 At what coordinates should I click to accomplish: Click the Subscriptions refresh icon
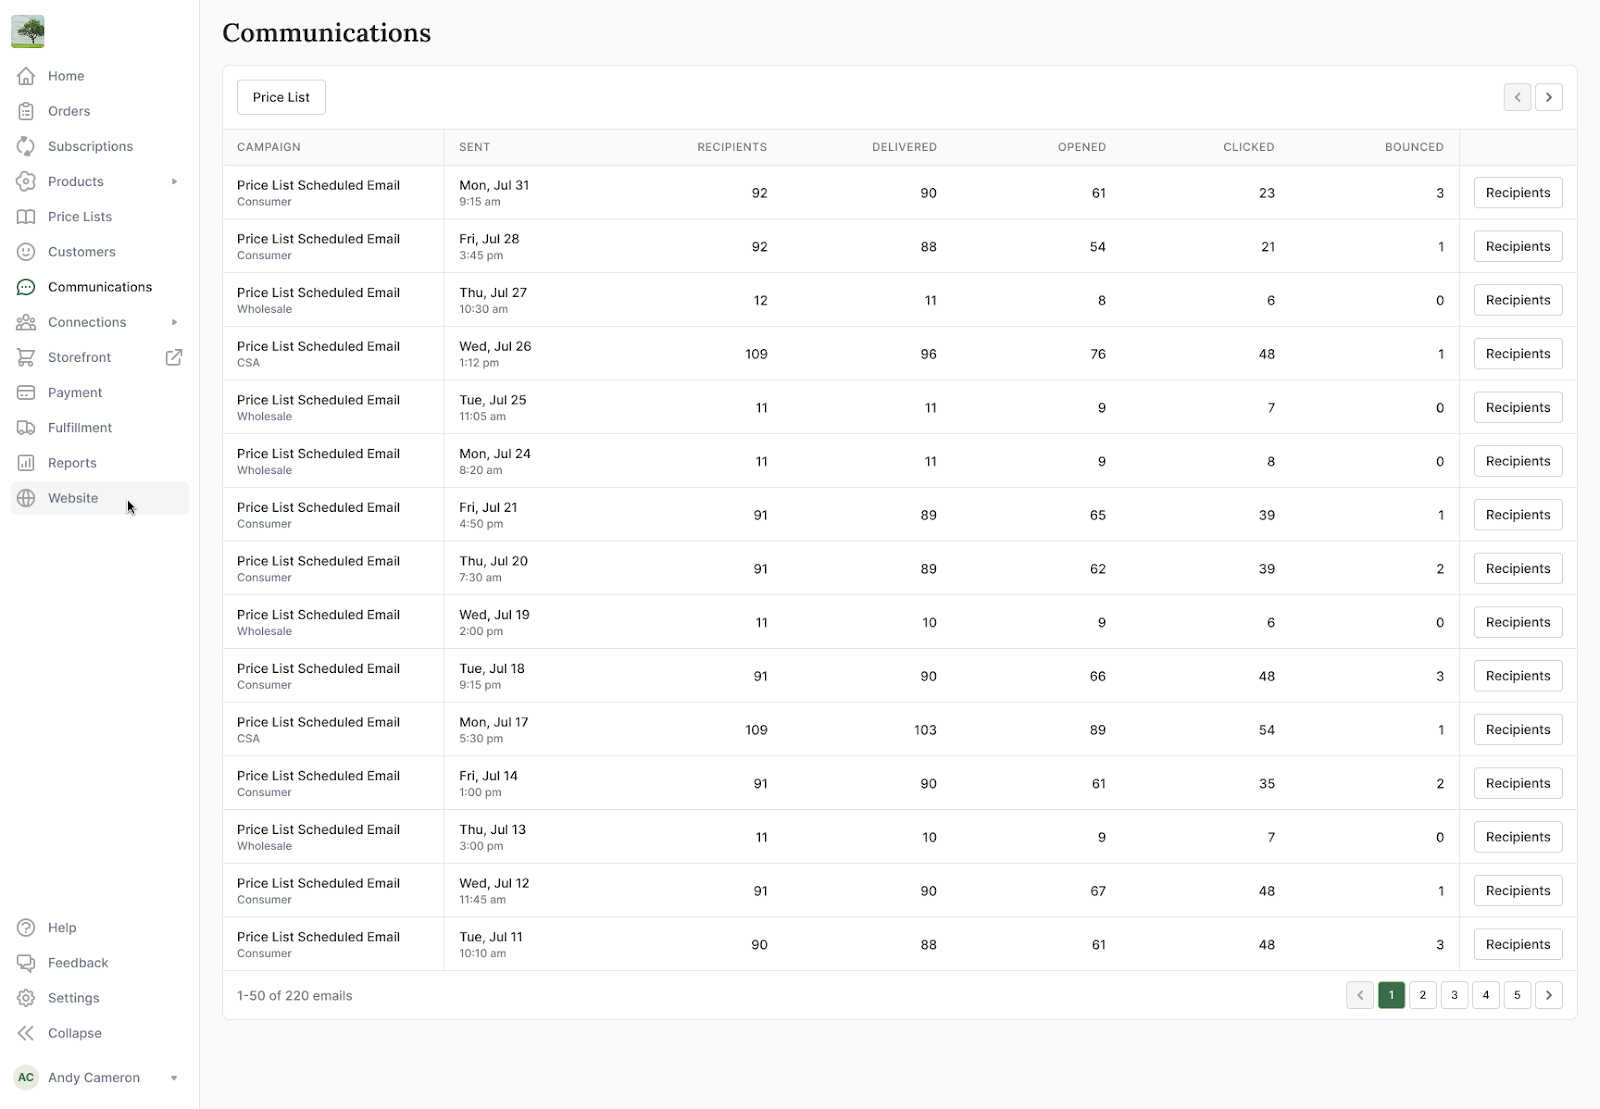click(x=26, y=146)
